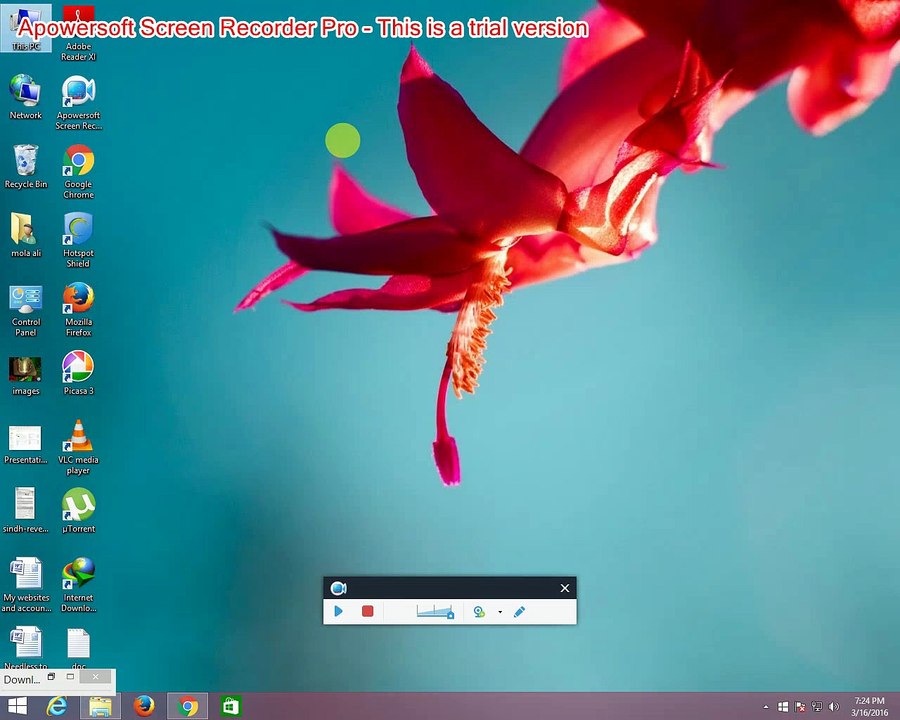This screenshot has height=720, width=900.
Task: Select the Apowersoft Screen Recorder shortcut
Action: [x=79, y=102]
